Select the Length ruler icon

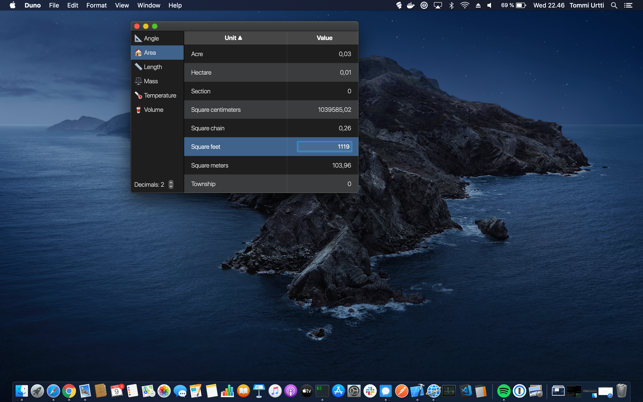(x=138, y=67)
